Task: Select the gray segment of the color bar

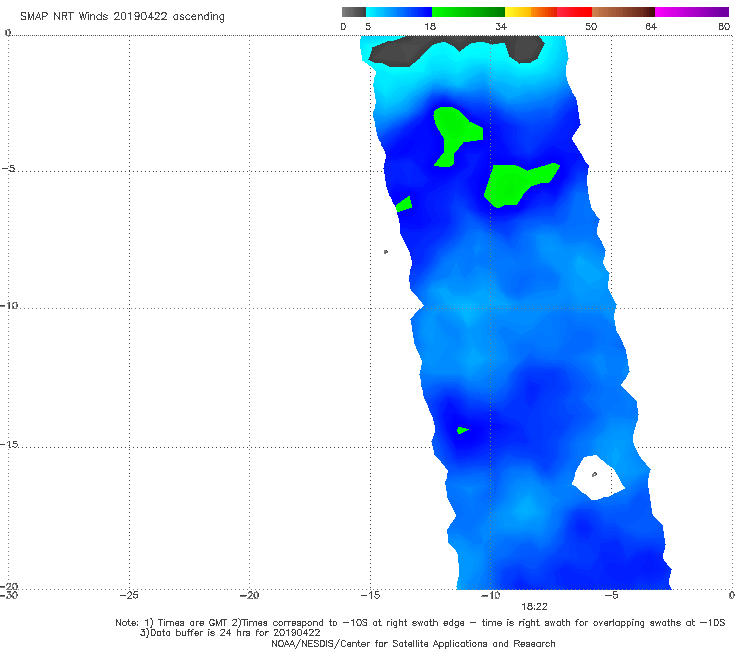Action: tap(353, 12)
